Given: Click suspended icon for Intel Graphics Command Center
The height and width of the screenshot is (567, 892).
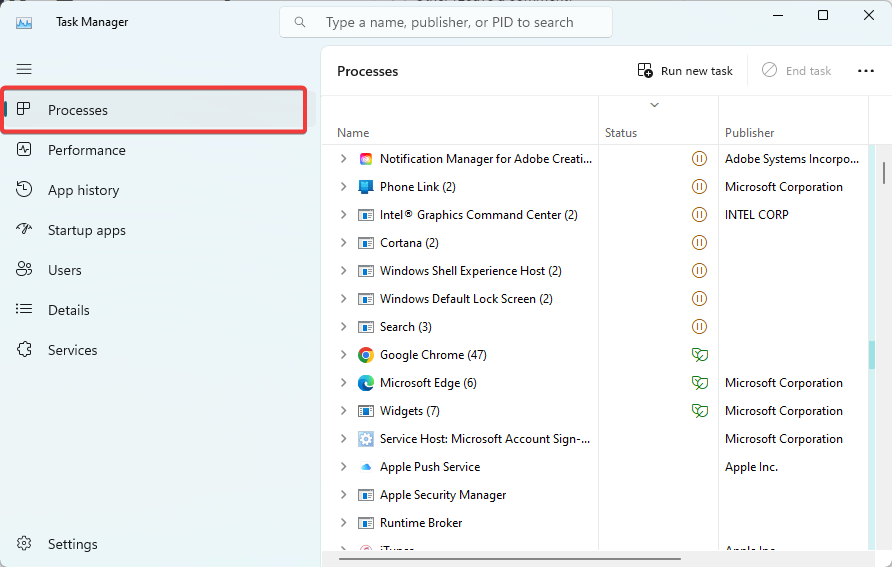Looking at the screenshot, I should pos(699,214).
